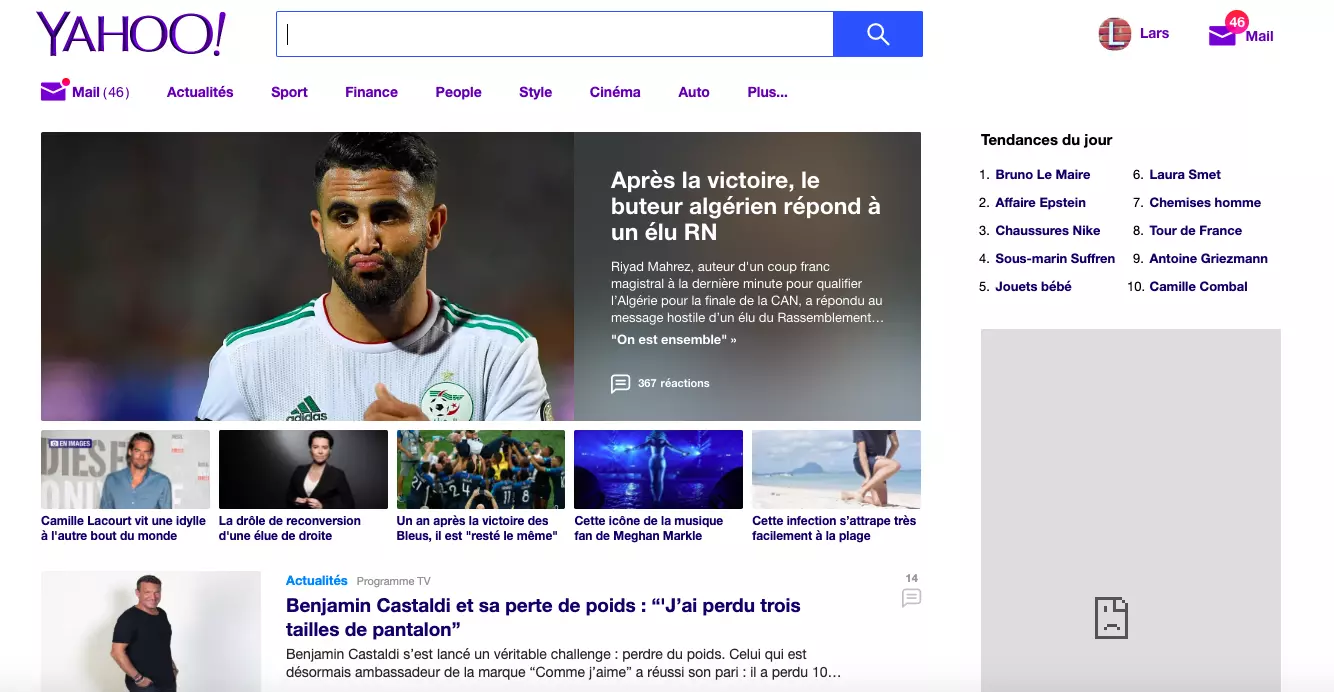Open the Camille Lacourt thumbnail image

click(125, 469)
